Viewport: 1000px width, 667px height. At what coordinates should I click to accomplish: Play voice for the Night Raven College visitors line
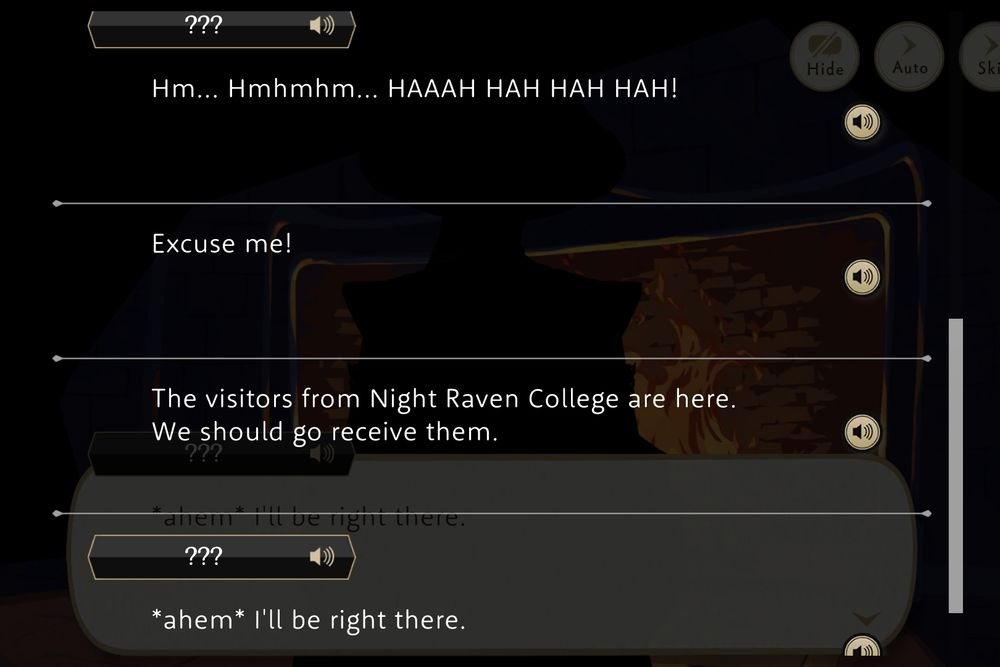(862, 432)
